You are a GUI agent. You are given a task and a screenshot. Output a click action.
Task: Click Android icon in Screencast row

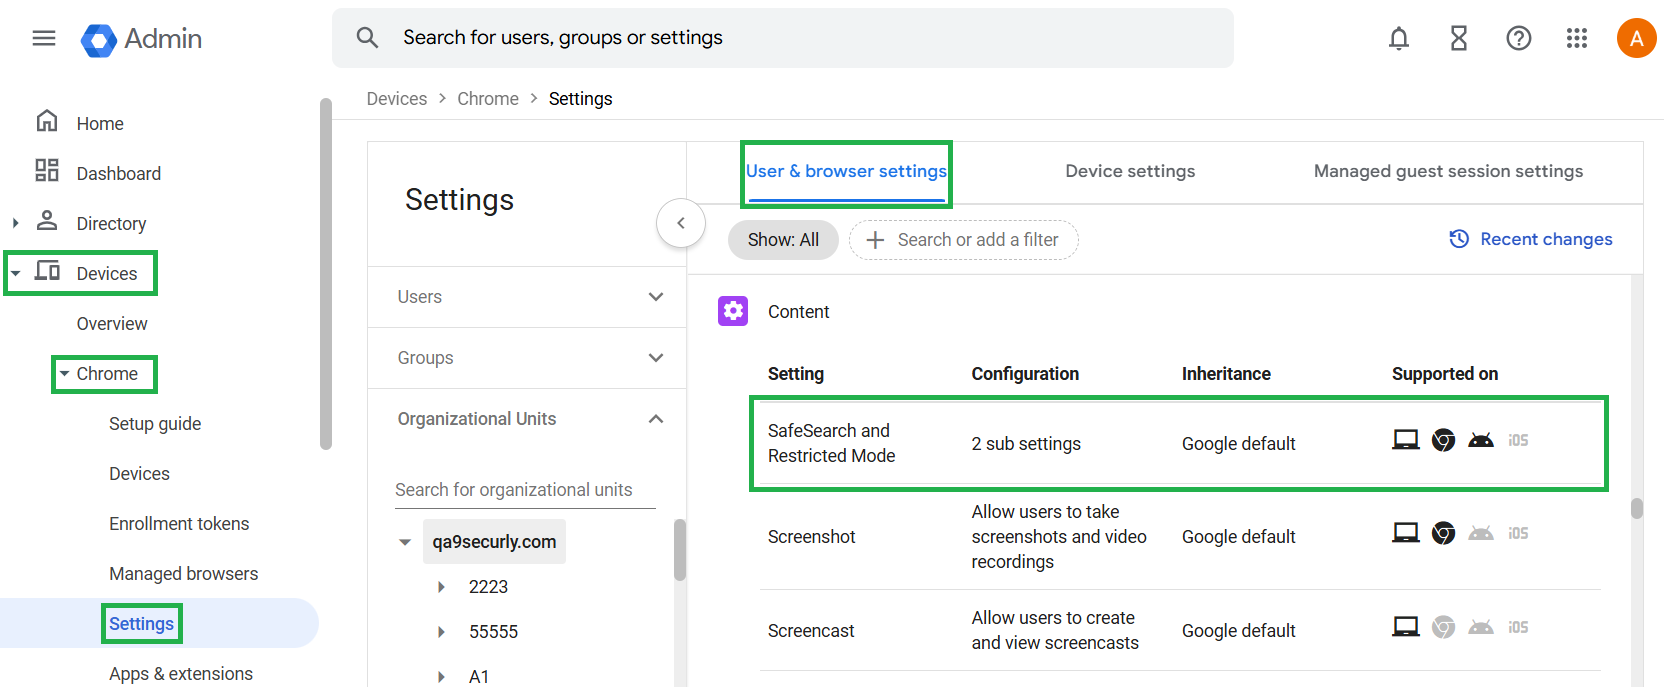point(1481,627)
